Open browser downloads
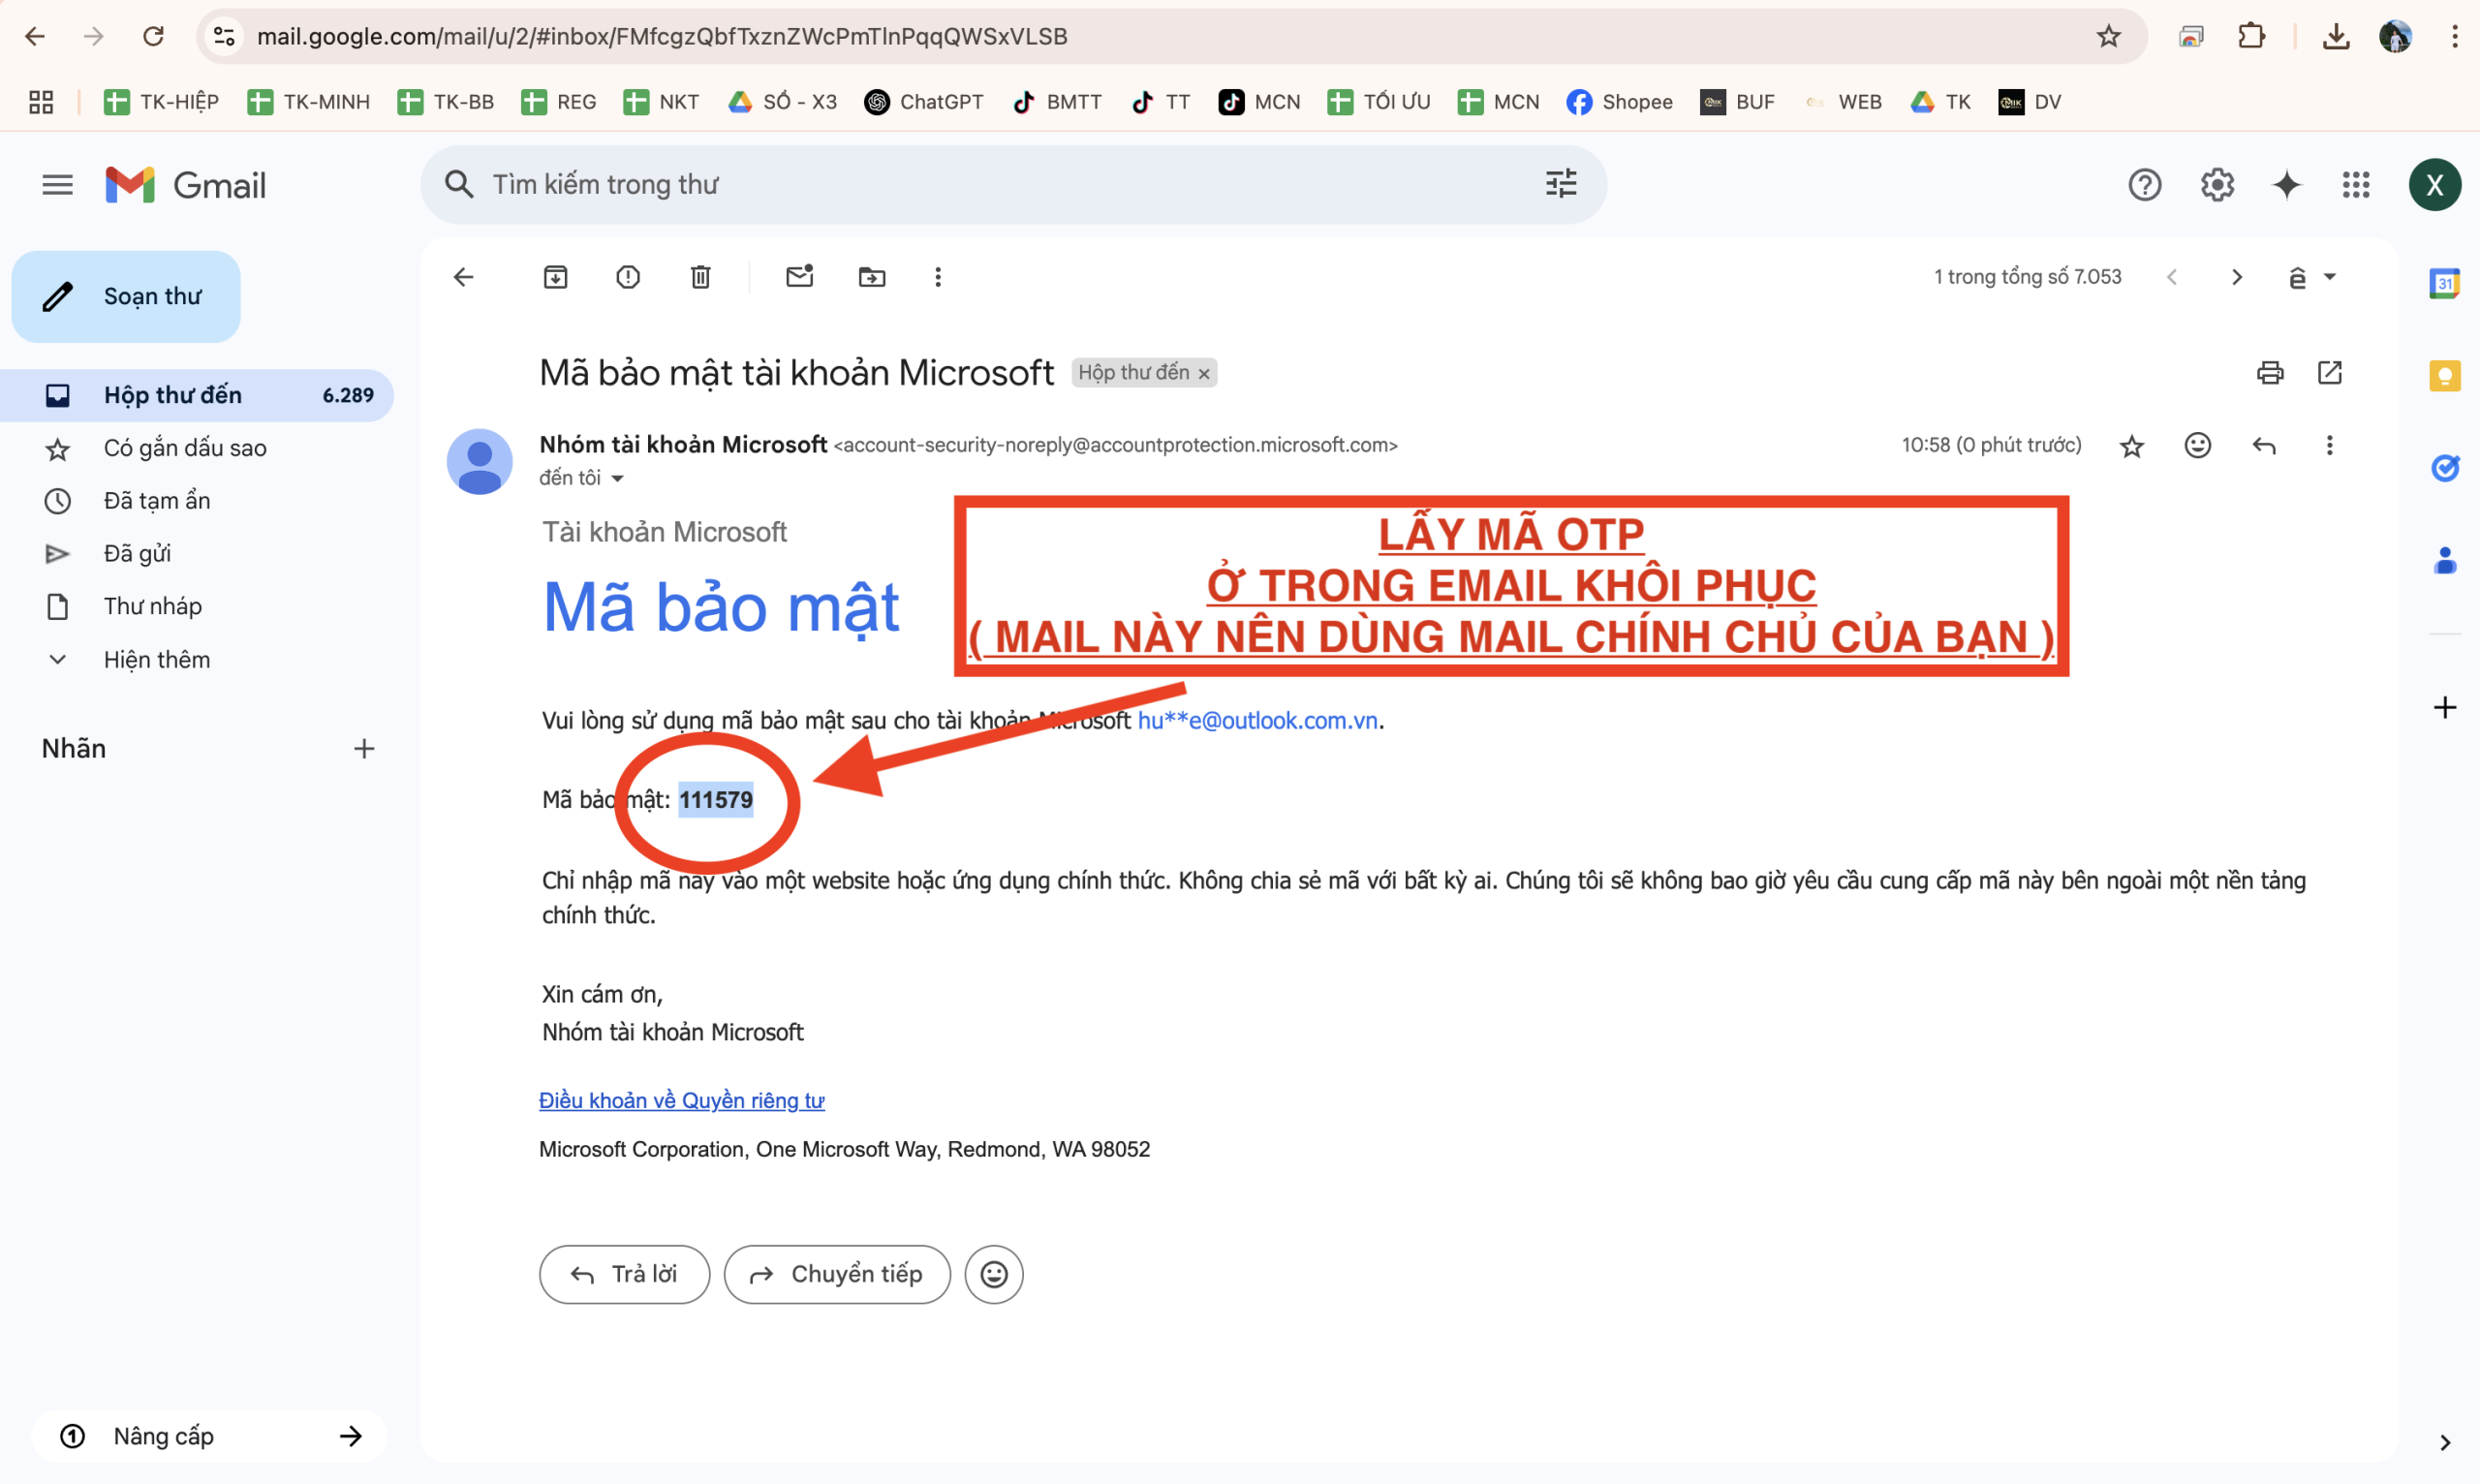This screenshot has height=1484, width=2480. [x=2336, y=37]
